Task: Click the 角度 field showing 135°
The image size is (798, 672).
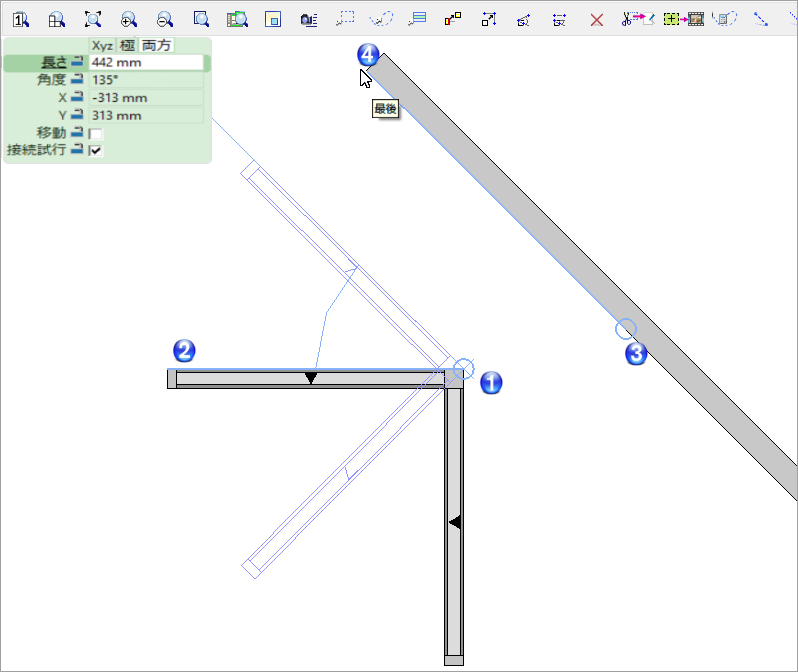Action: click(x=146, y=80)
